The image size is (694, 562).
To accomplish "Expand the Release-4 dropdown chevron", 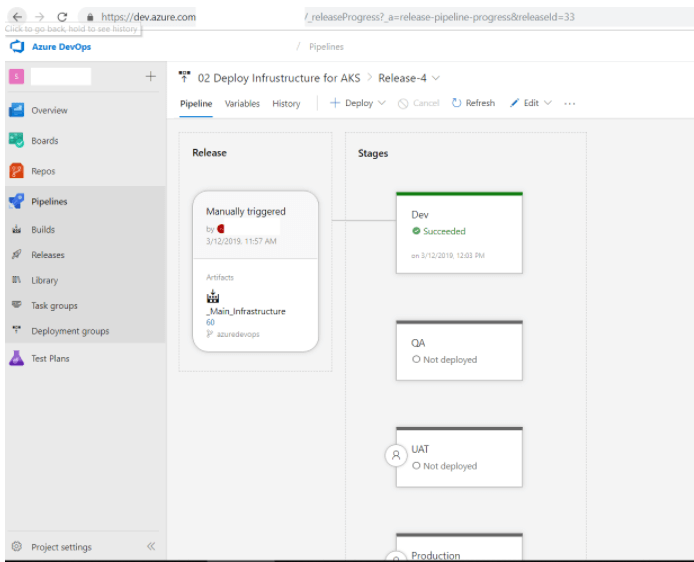I will (436, 78).
